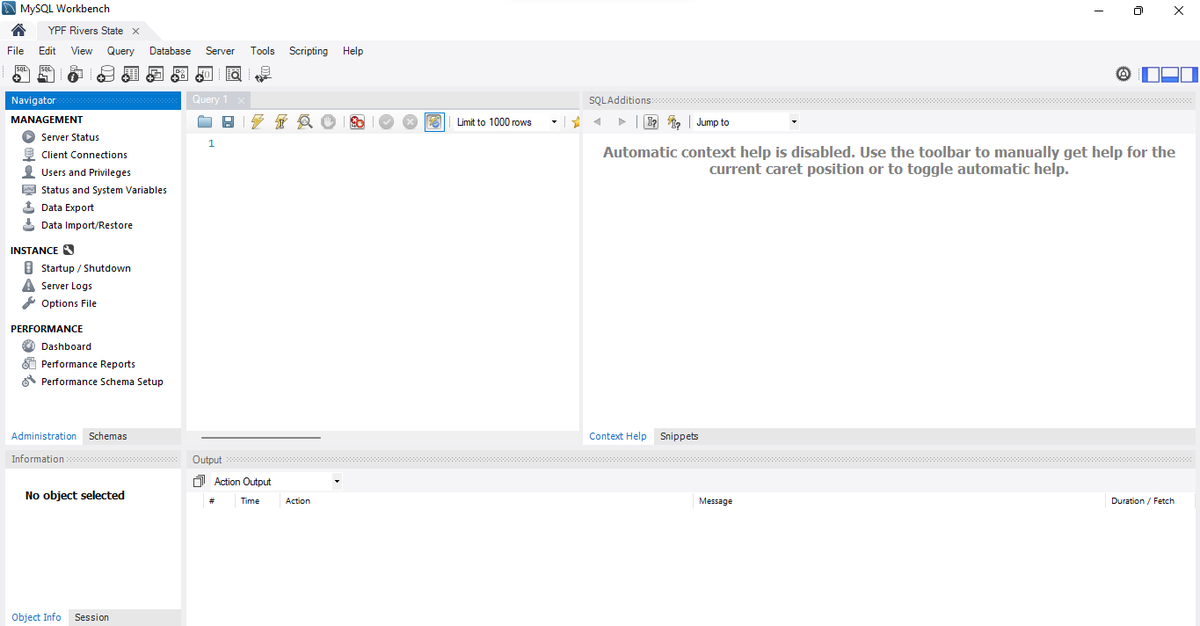Go back in context help history
The width and height of the screenshot is (1200, 626).
pos(597,122)
